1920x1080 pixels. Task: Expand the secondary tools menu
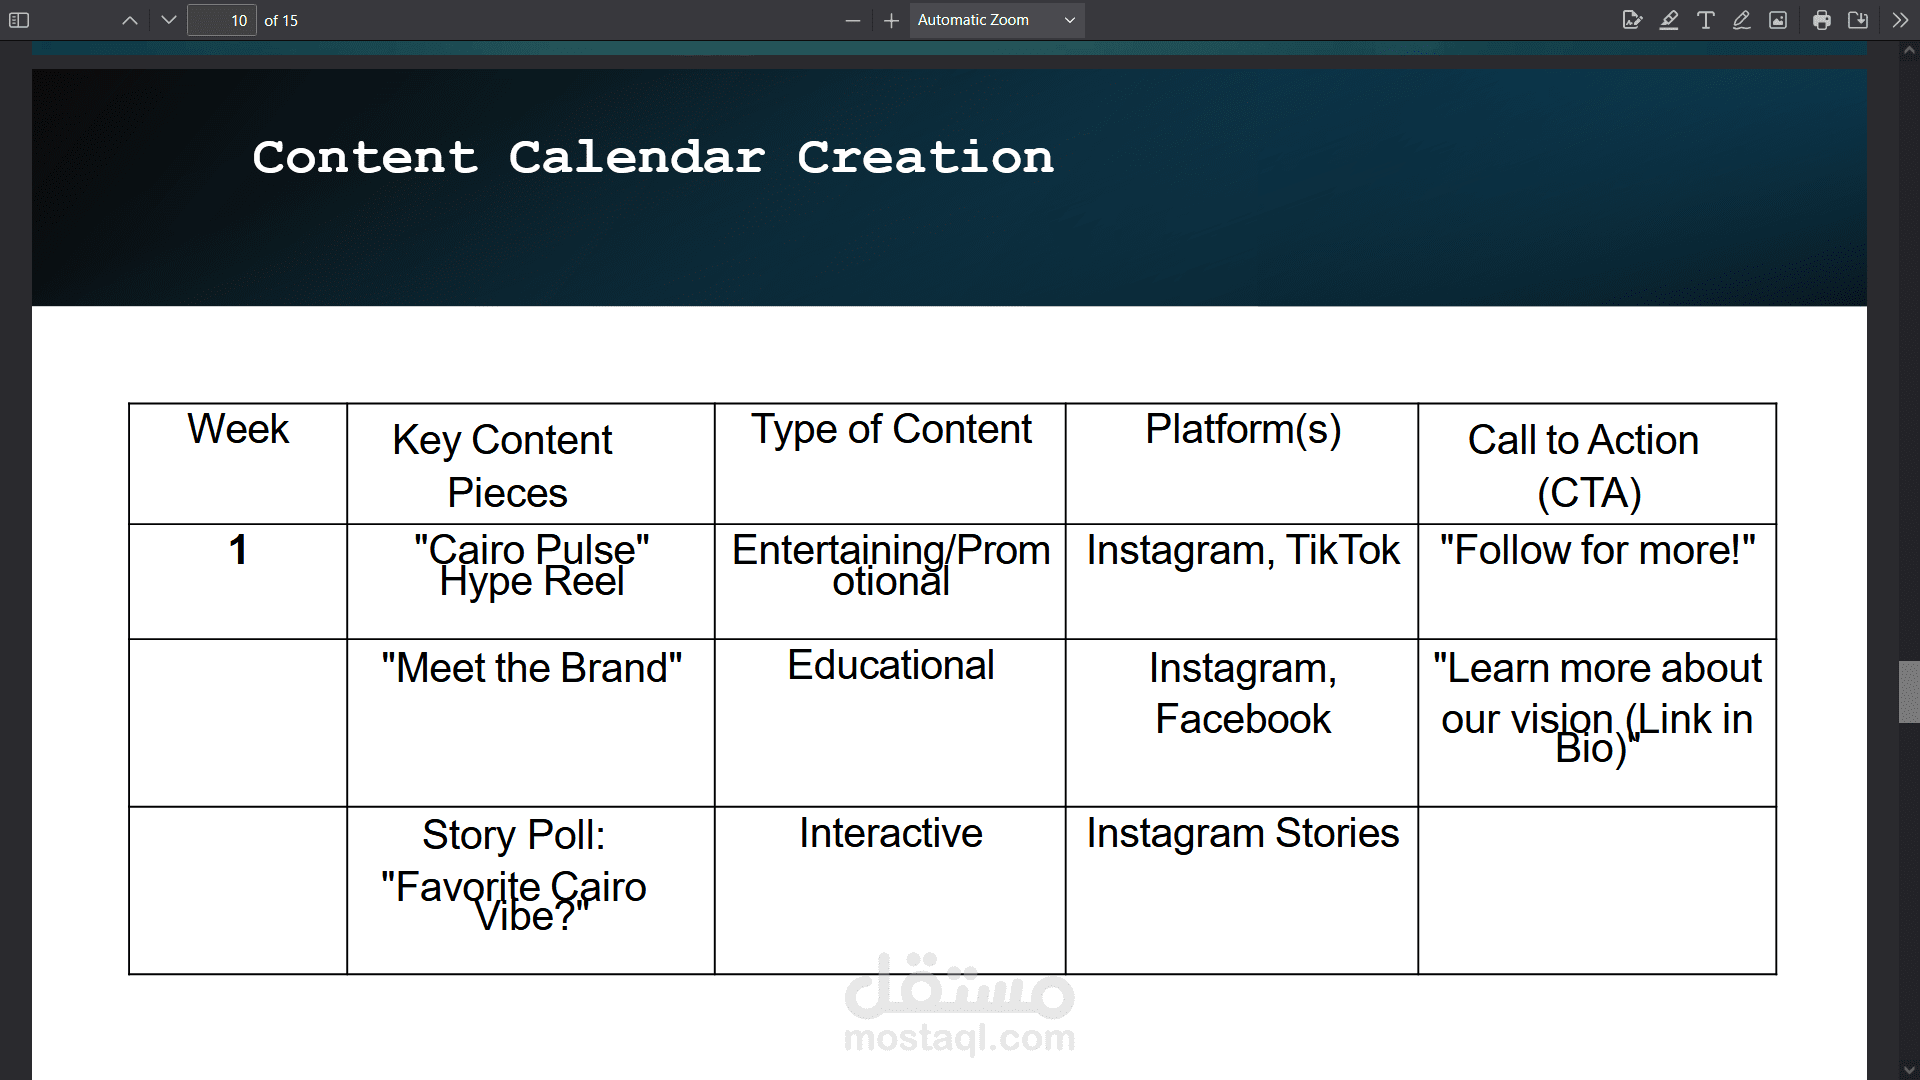tap(1899, 20)
